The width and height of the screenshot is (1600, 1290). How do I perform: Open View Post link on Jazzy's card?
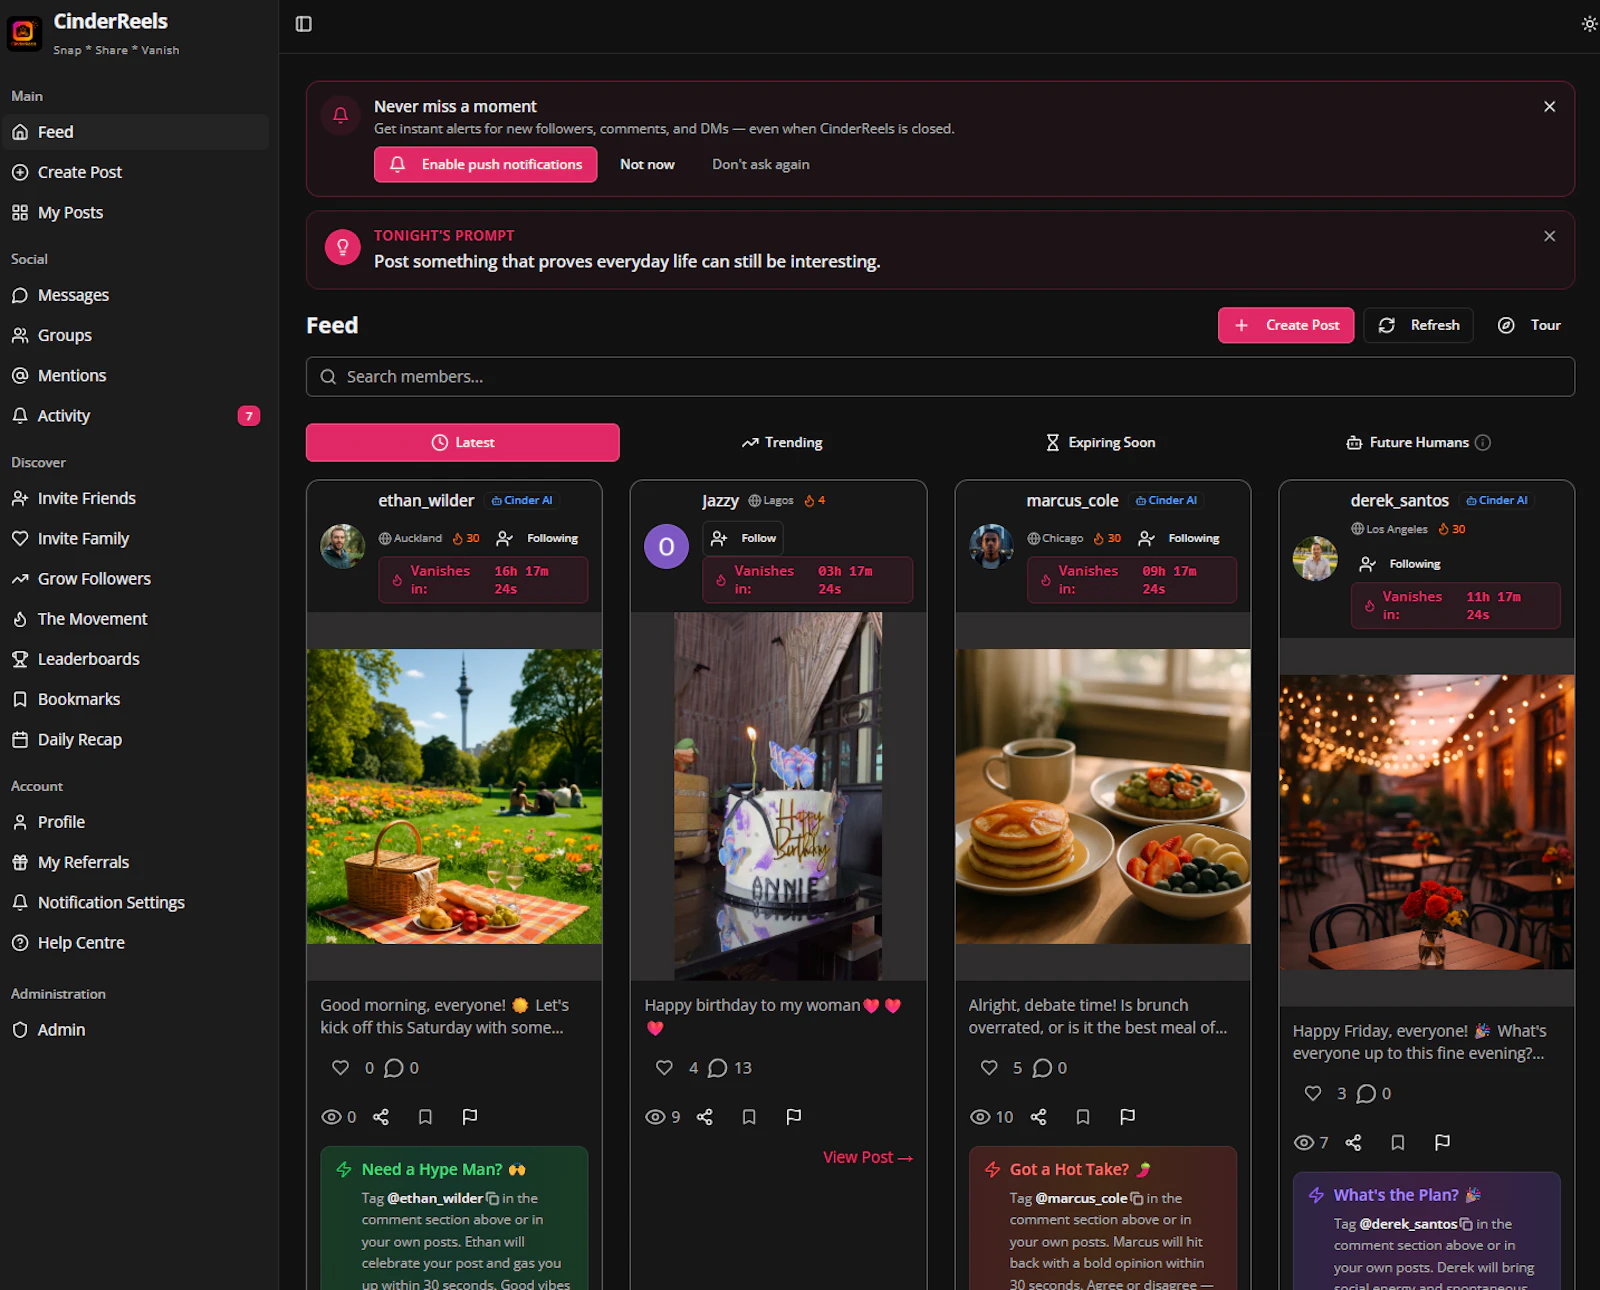point(868,1158)
